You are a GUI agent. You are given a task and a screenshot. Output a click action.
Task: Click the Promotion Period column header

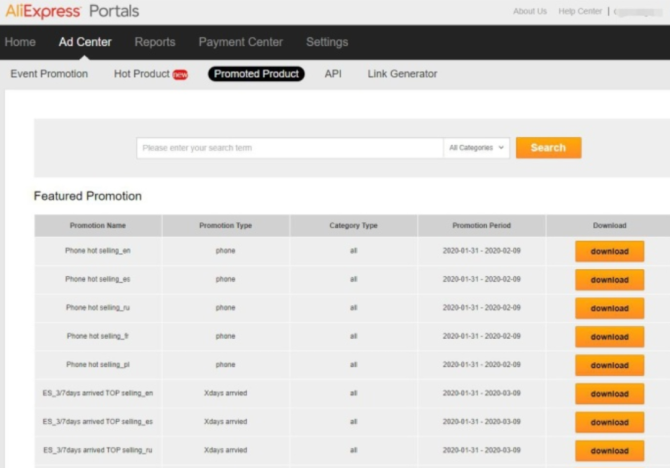click(482, 226)
